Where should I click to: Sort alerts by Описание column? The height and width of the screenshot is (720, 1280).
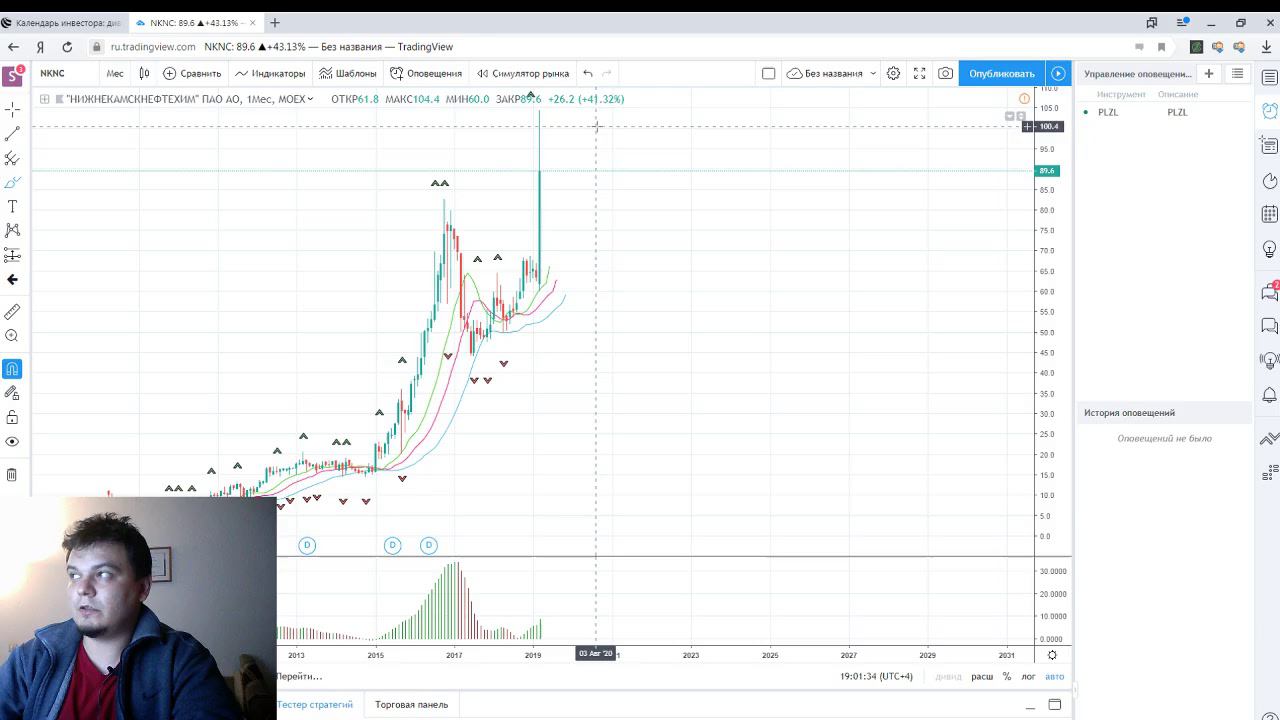1178,94
